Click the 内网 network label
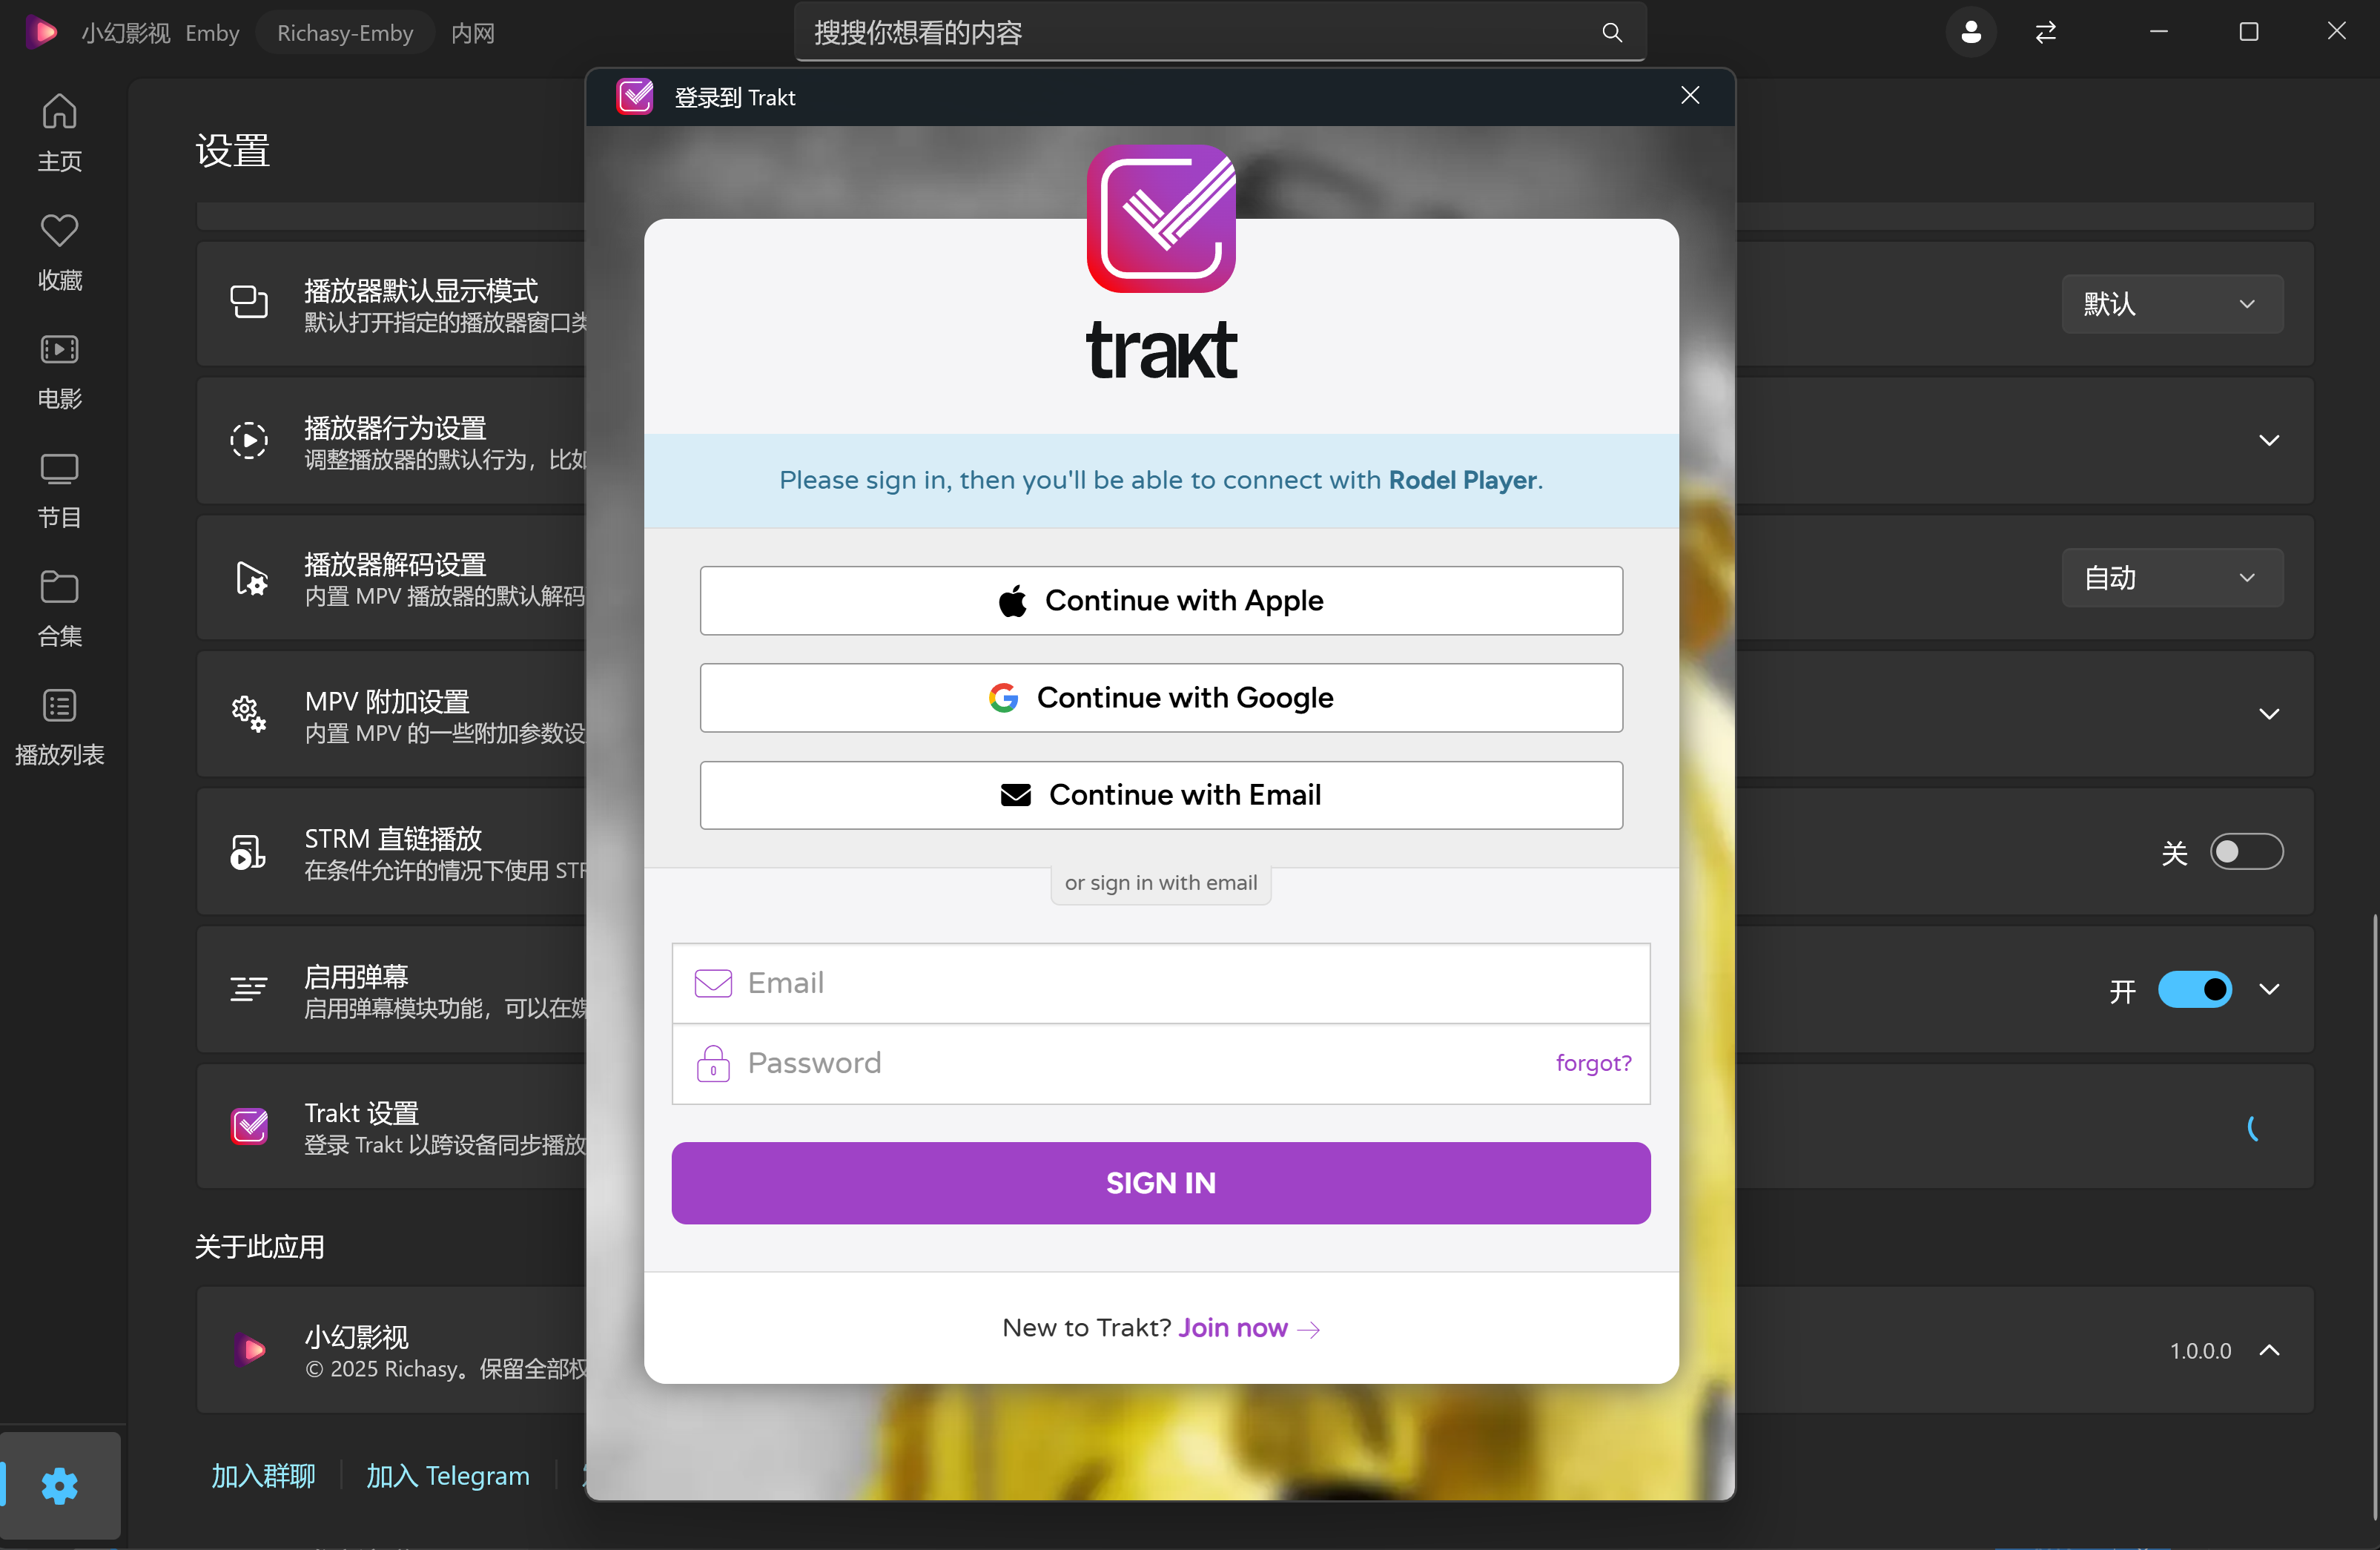This screenshot has height=1550, width=2380. [473, 33]
